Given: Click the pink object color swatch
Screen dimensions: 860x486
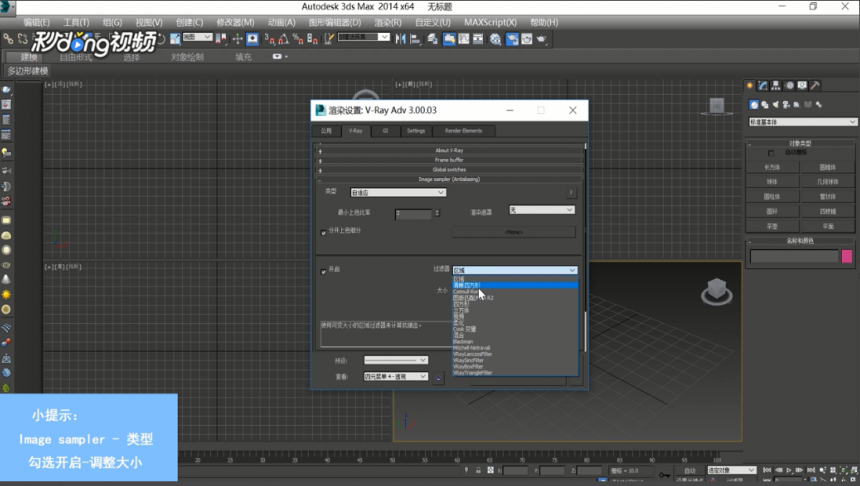Looking at the screenshot, I should coord(847,256).
